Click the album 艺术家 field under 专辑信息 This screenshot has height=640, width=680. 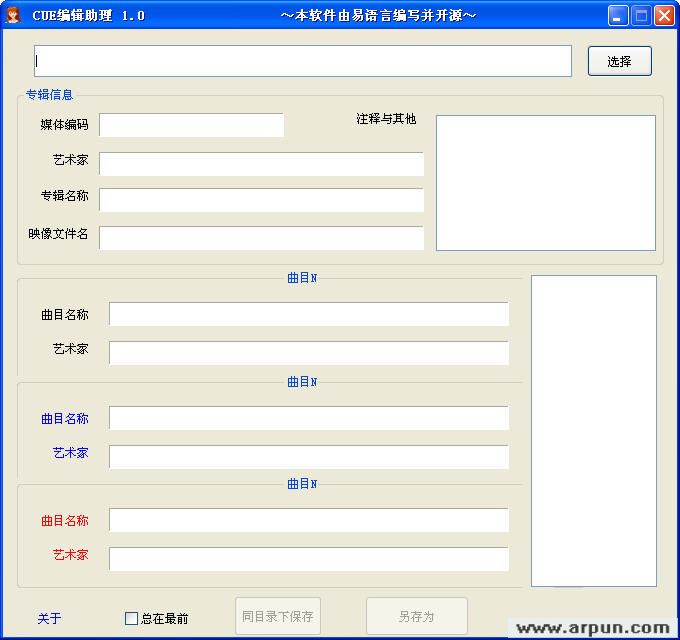pos(261,164)
